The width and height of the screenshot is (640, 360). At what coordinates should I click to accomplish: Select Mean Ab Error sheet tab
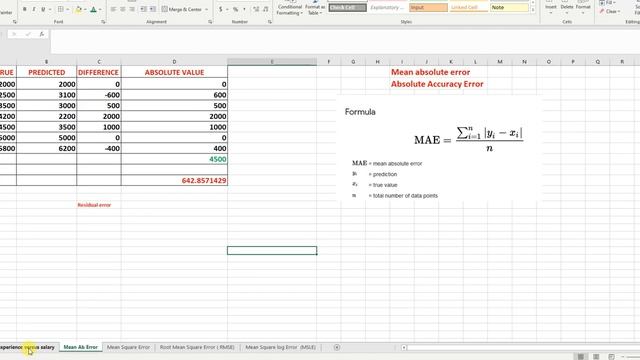(x=81, y=347)
